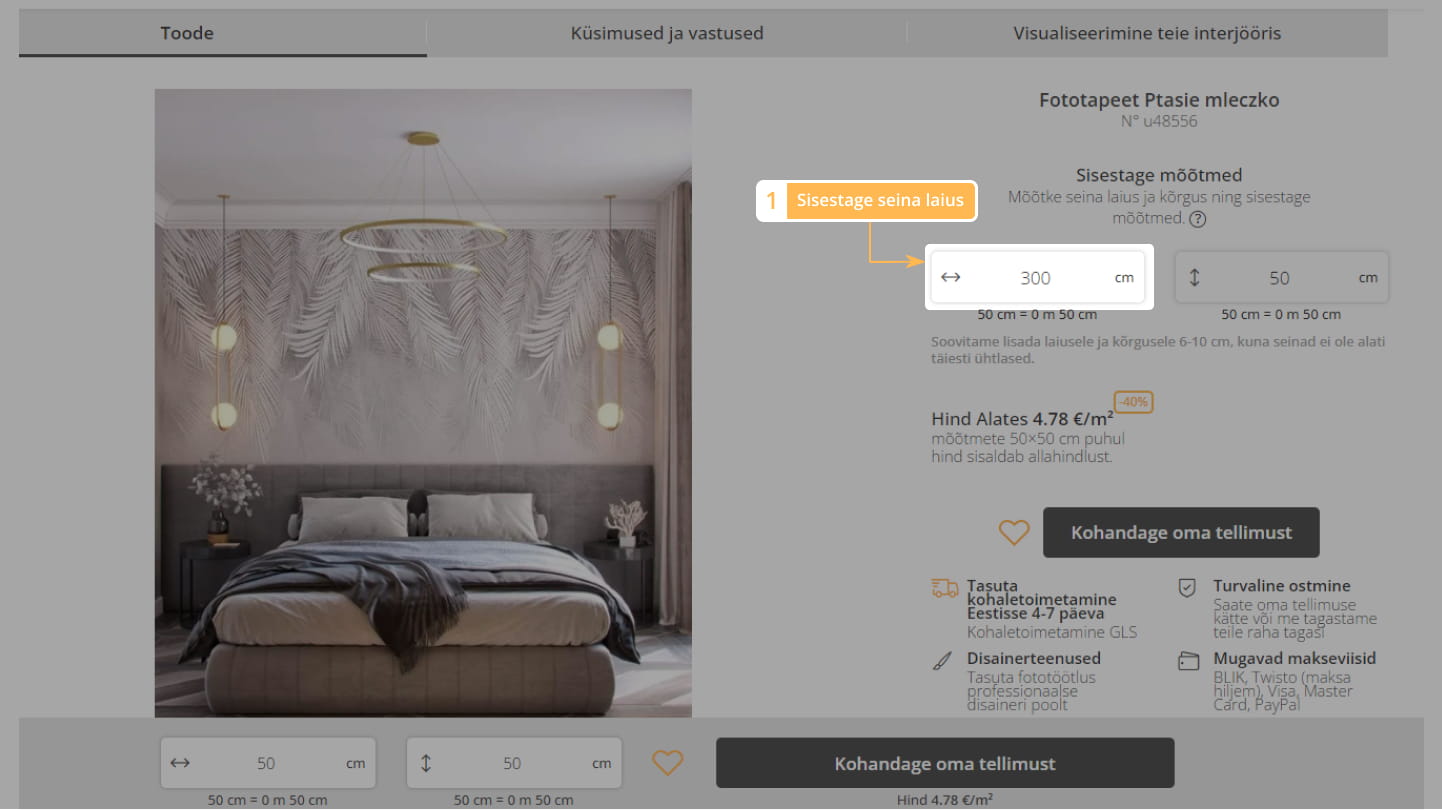Click the secure purchase shield icon
Image resolution: width=1442 pixels, height=810 pixels.
1187,588
